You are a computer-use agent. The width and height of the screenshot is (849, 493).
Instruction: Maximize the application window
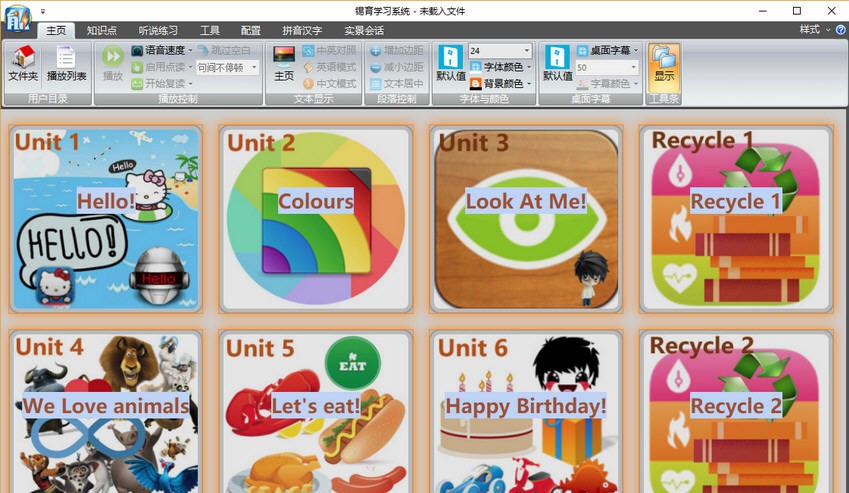click(x=797, y=11)
